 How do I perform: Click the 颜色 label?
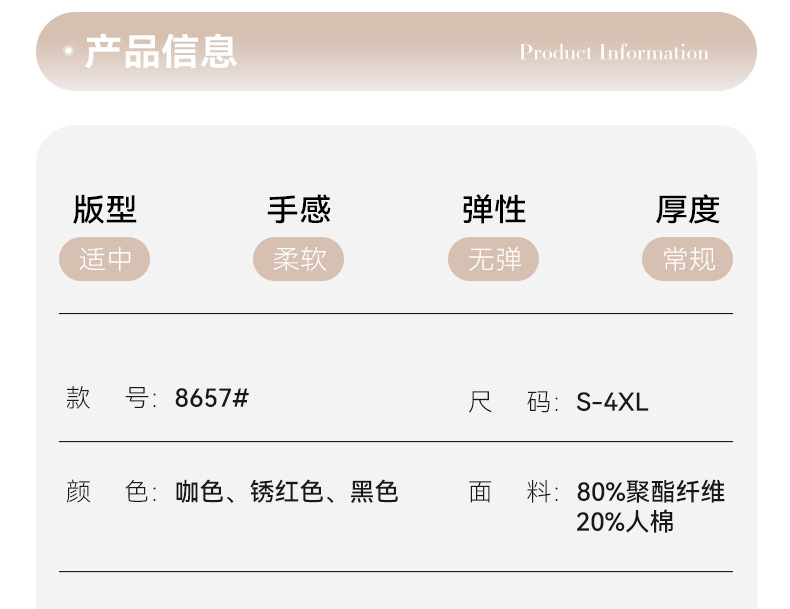111,492
